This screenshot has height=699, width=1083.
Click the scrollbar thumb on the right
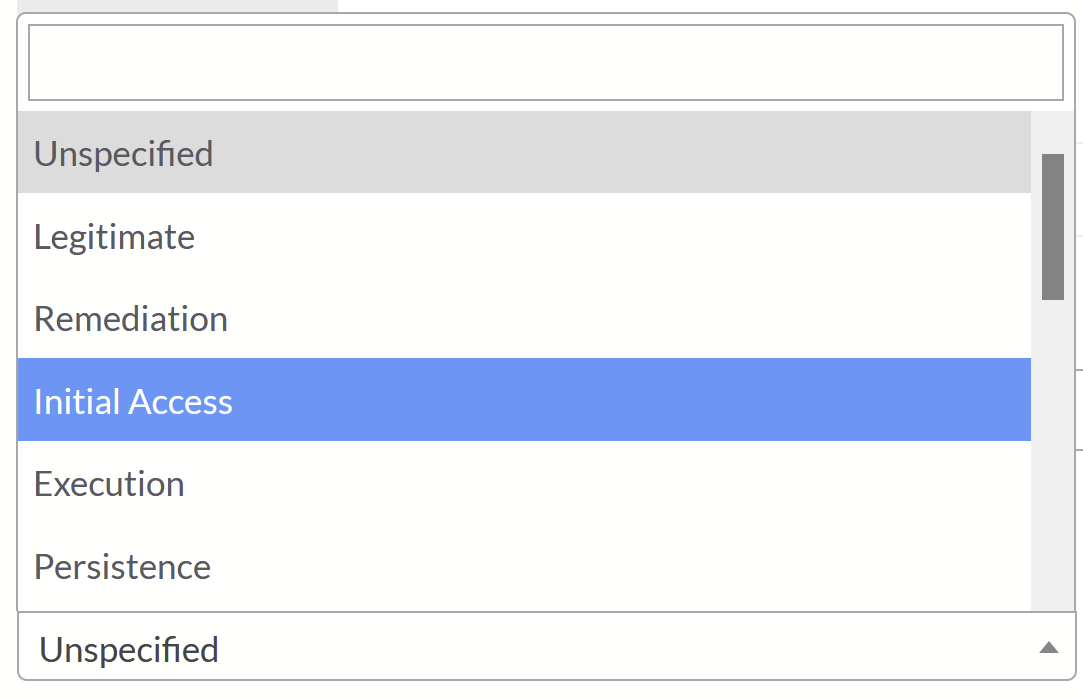tap(1053, 226)
